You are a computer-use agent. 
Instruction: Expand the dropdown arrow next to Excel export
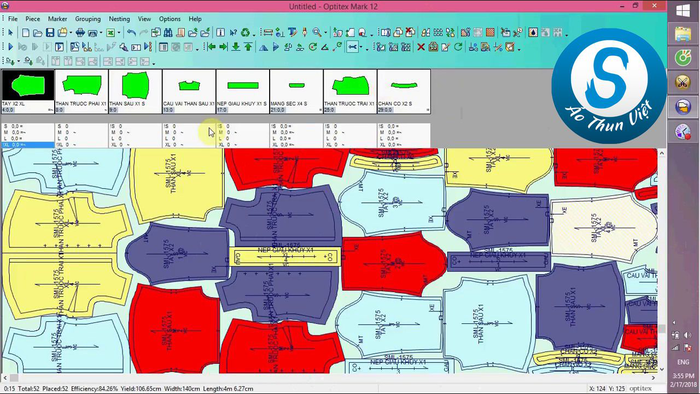coord(119,33)
